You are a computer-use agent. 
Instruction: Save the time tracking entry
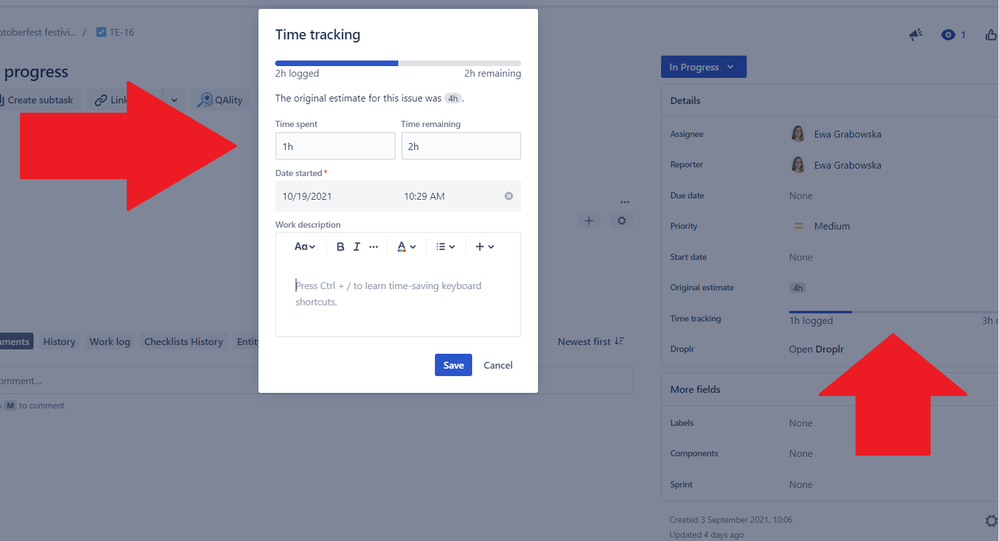click(453, 365)
